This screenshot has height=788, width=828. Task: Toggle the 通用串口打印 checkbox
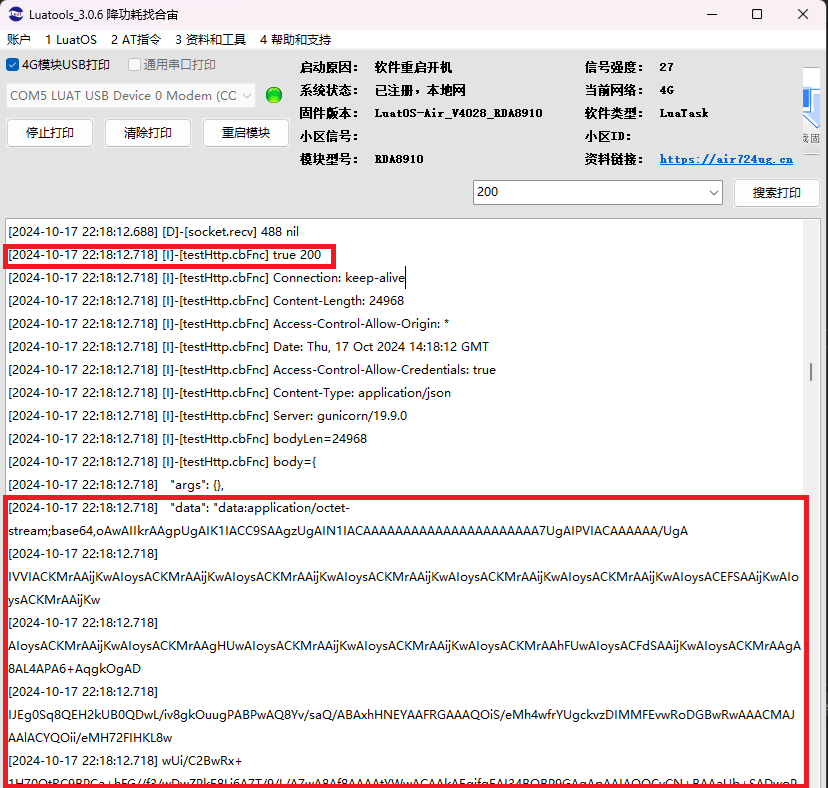pyautogui.click(x=134, y=65)
